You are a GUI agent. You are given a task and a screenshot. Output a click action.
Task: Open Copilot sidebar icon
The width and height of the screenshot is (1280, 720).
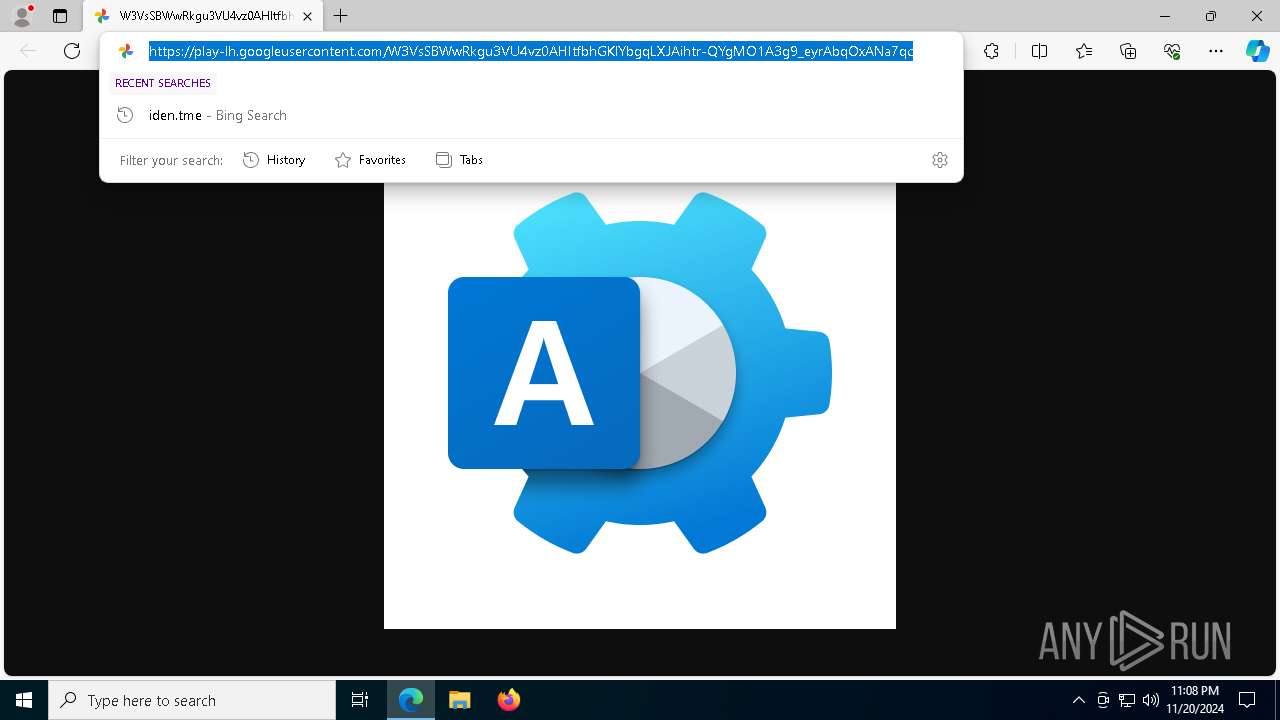(x=1257, y=51)
